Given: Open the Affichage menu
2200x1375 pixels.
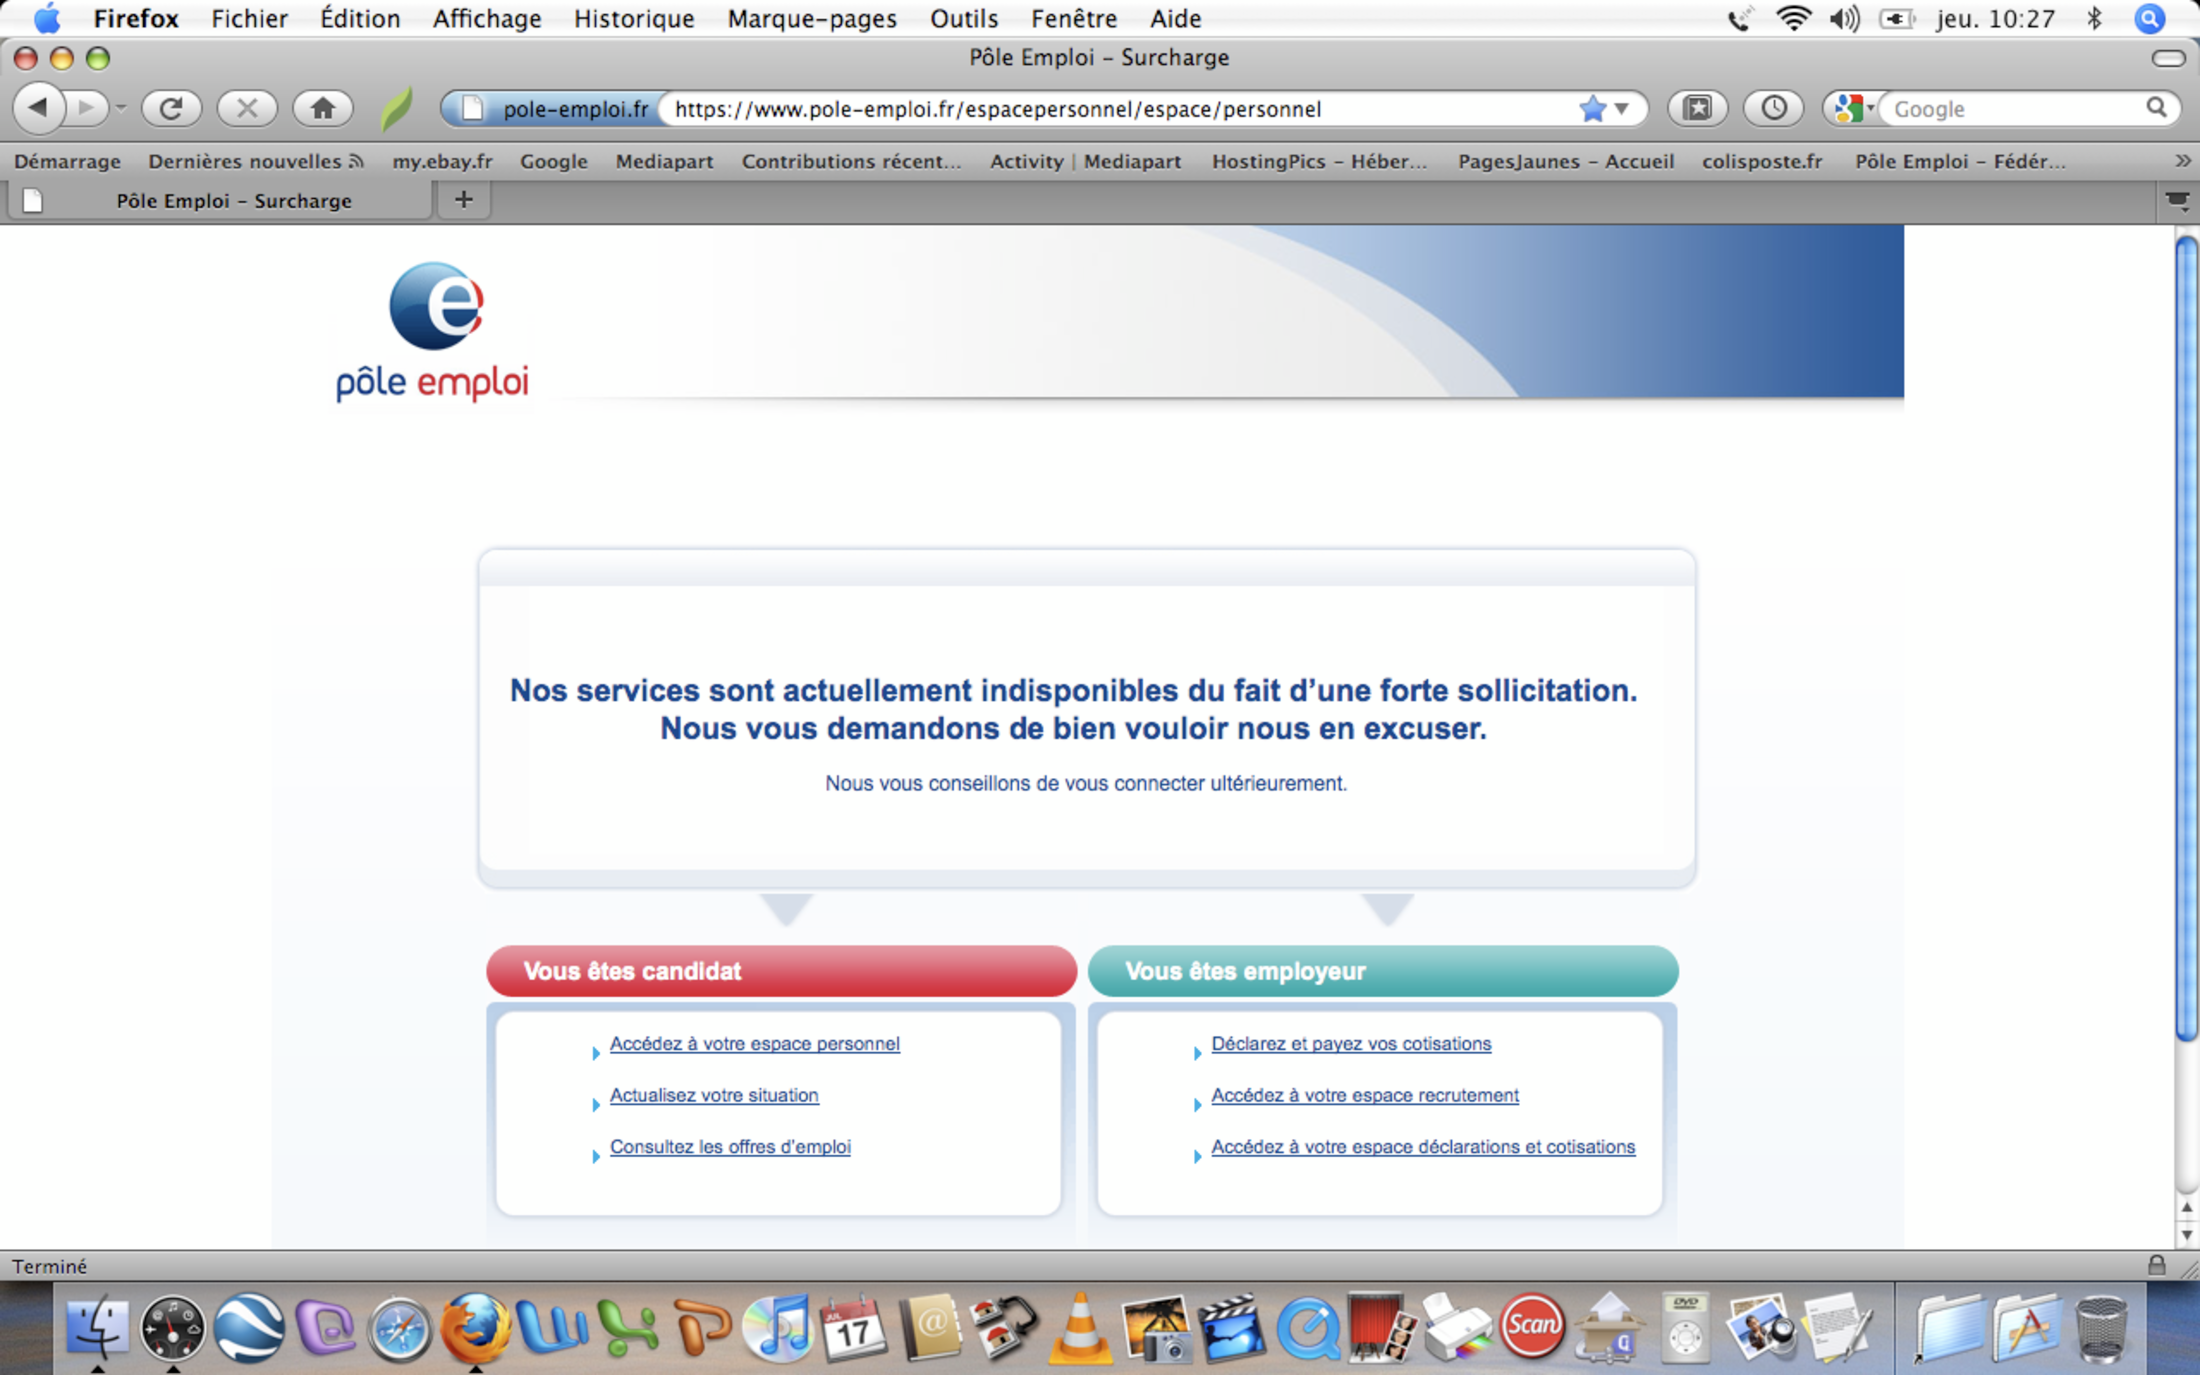Looking at the screenshot, I should [487, 18].
